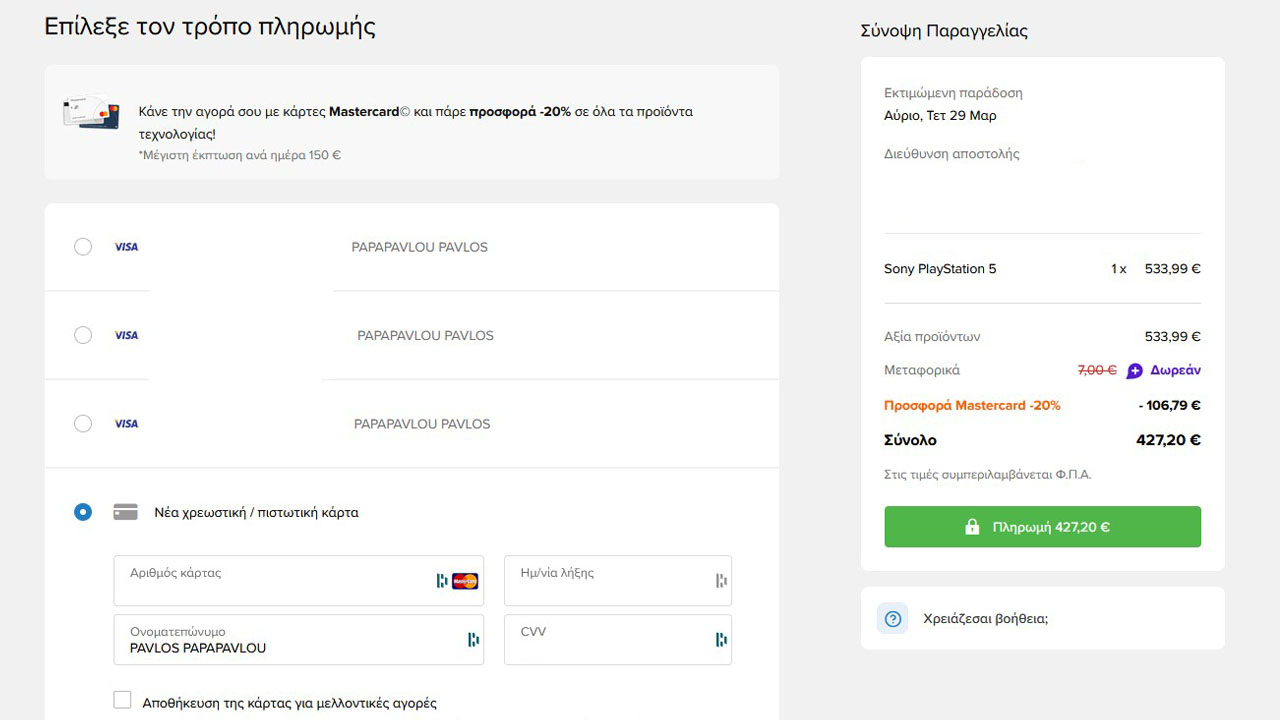Click the Mastercard logo in the card number field
This screenshot has height=720, width=1280.
coord(465,581)
